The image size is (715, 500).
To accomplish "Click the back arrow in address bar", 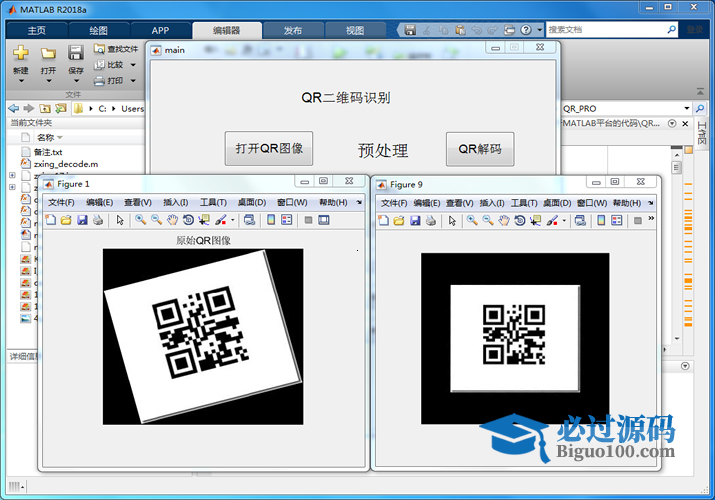I will (x=14, y=108).
